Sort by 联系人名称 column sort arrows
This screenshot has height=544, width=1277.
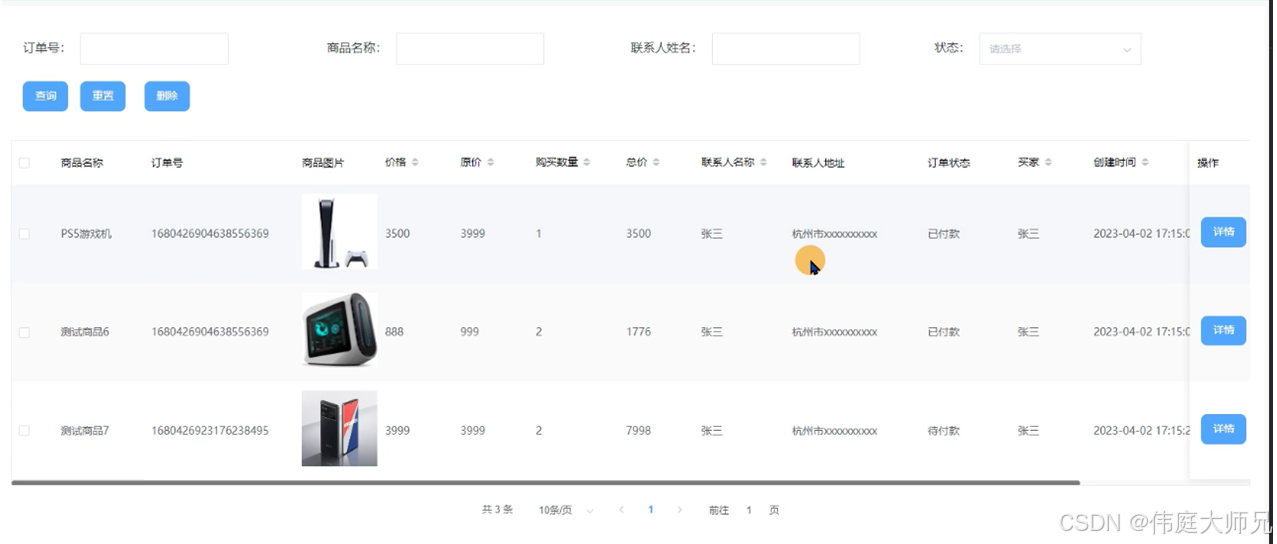[x=764, y=162]
